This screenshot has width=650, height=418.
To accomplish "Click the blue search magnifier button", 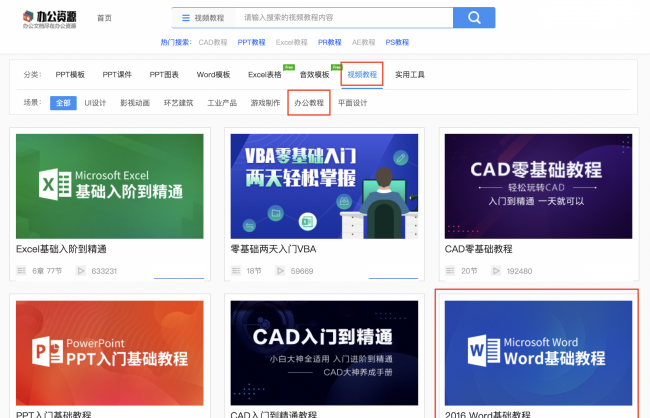I will tap(474, 17).
